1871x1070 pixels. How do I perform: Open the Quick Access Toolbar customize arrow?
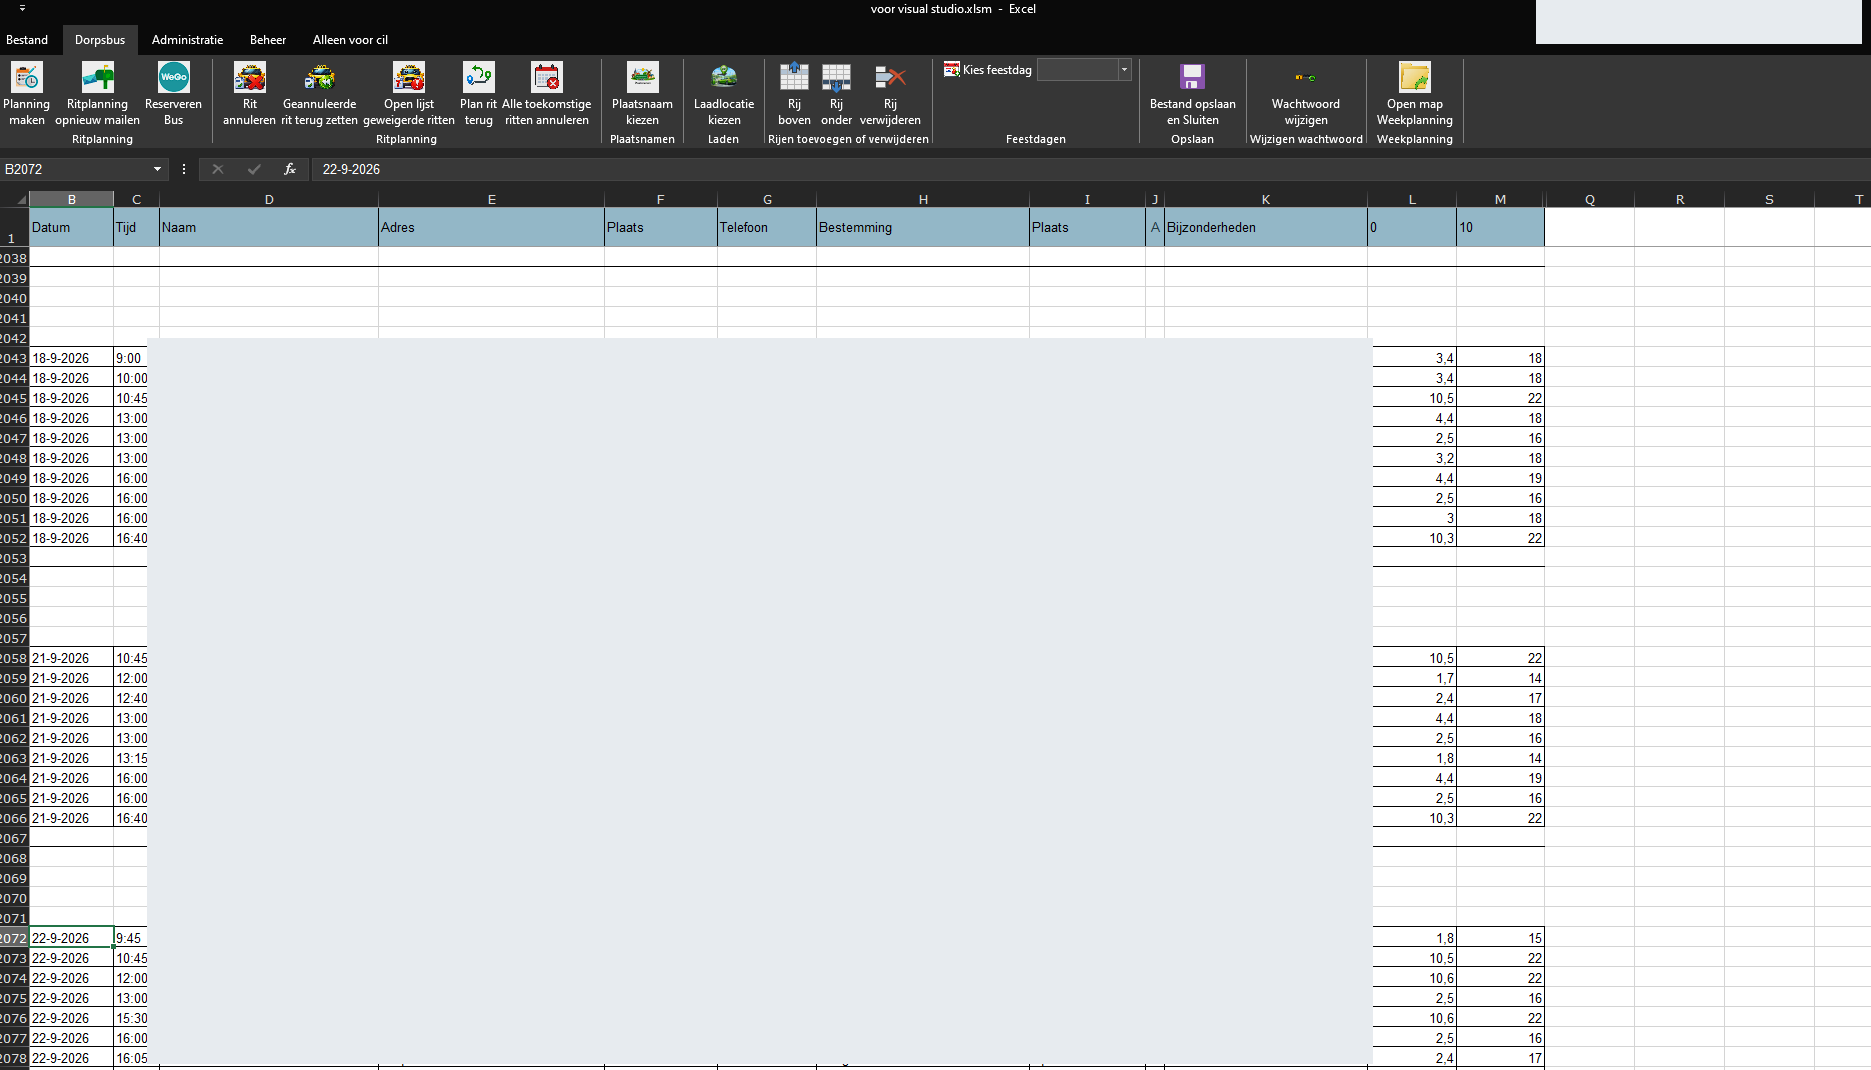pyautogui.click(x=22, y=8)
